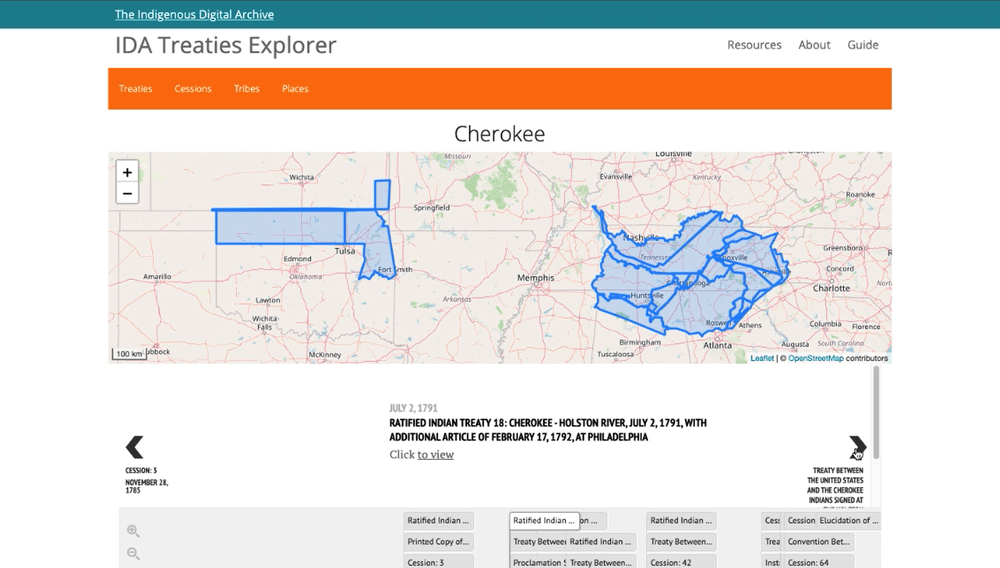This screenshot has width=1000, height=568.
Task: Open the About page
Action: (x=814, y=45)
